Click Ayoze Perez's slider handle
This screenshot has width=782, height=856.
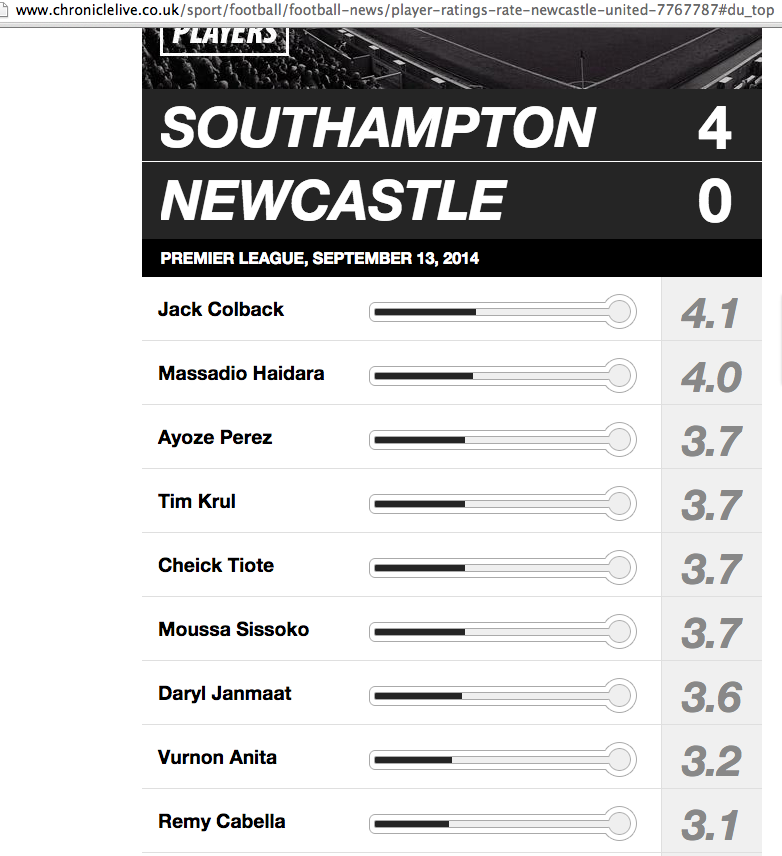(619, 439)
